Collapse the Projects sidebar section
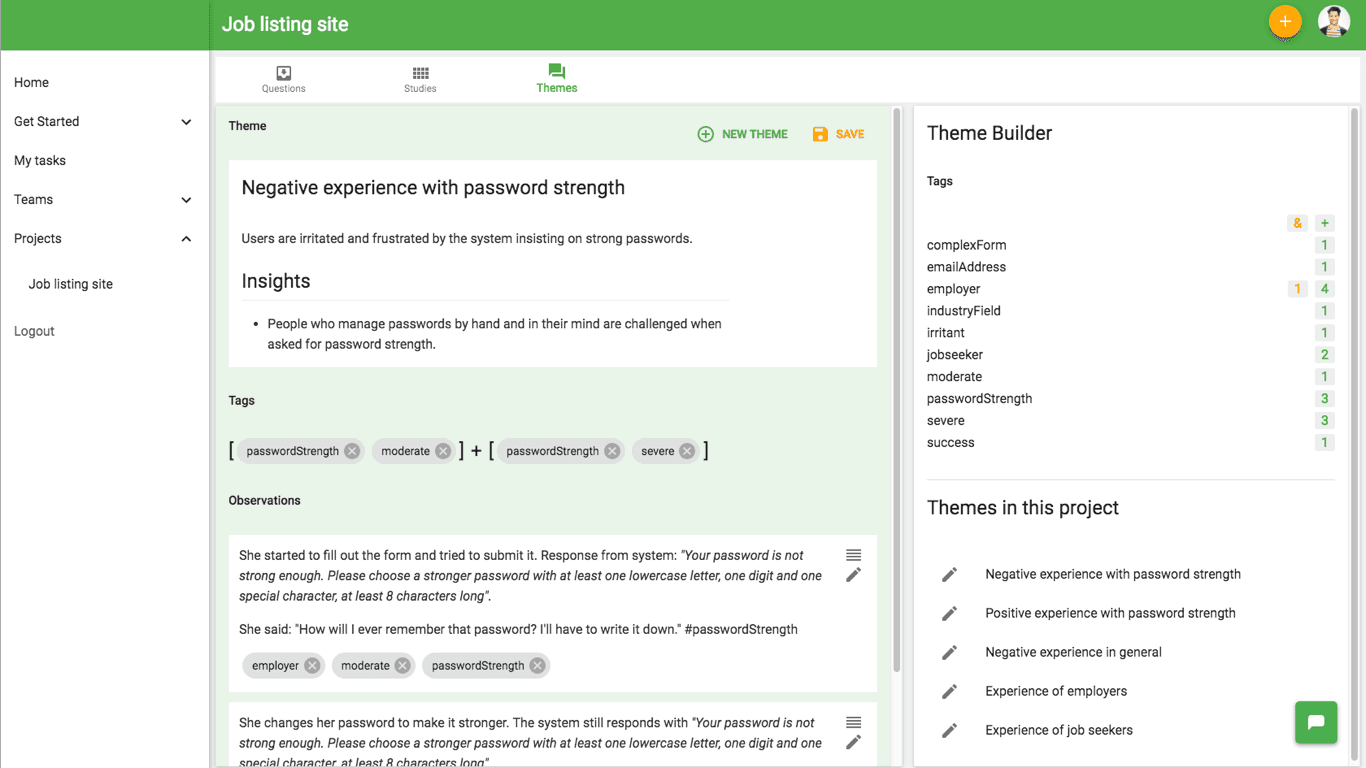Screen dimensions: 1366x768 [x=186, y=239]
